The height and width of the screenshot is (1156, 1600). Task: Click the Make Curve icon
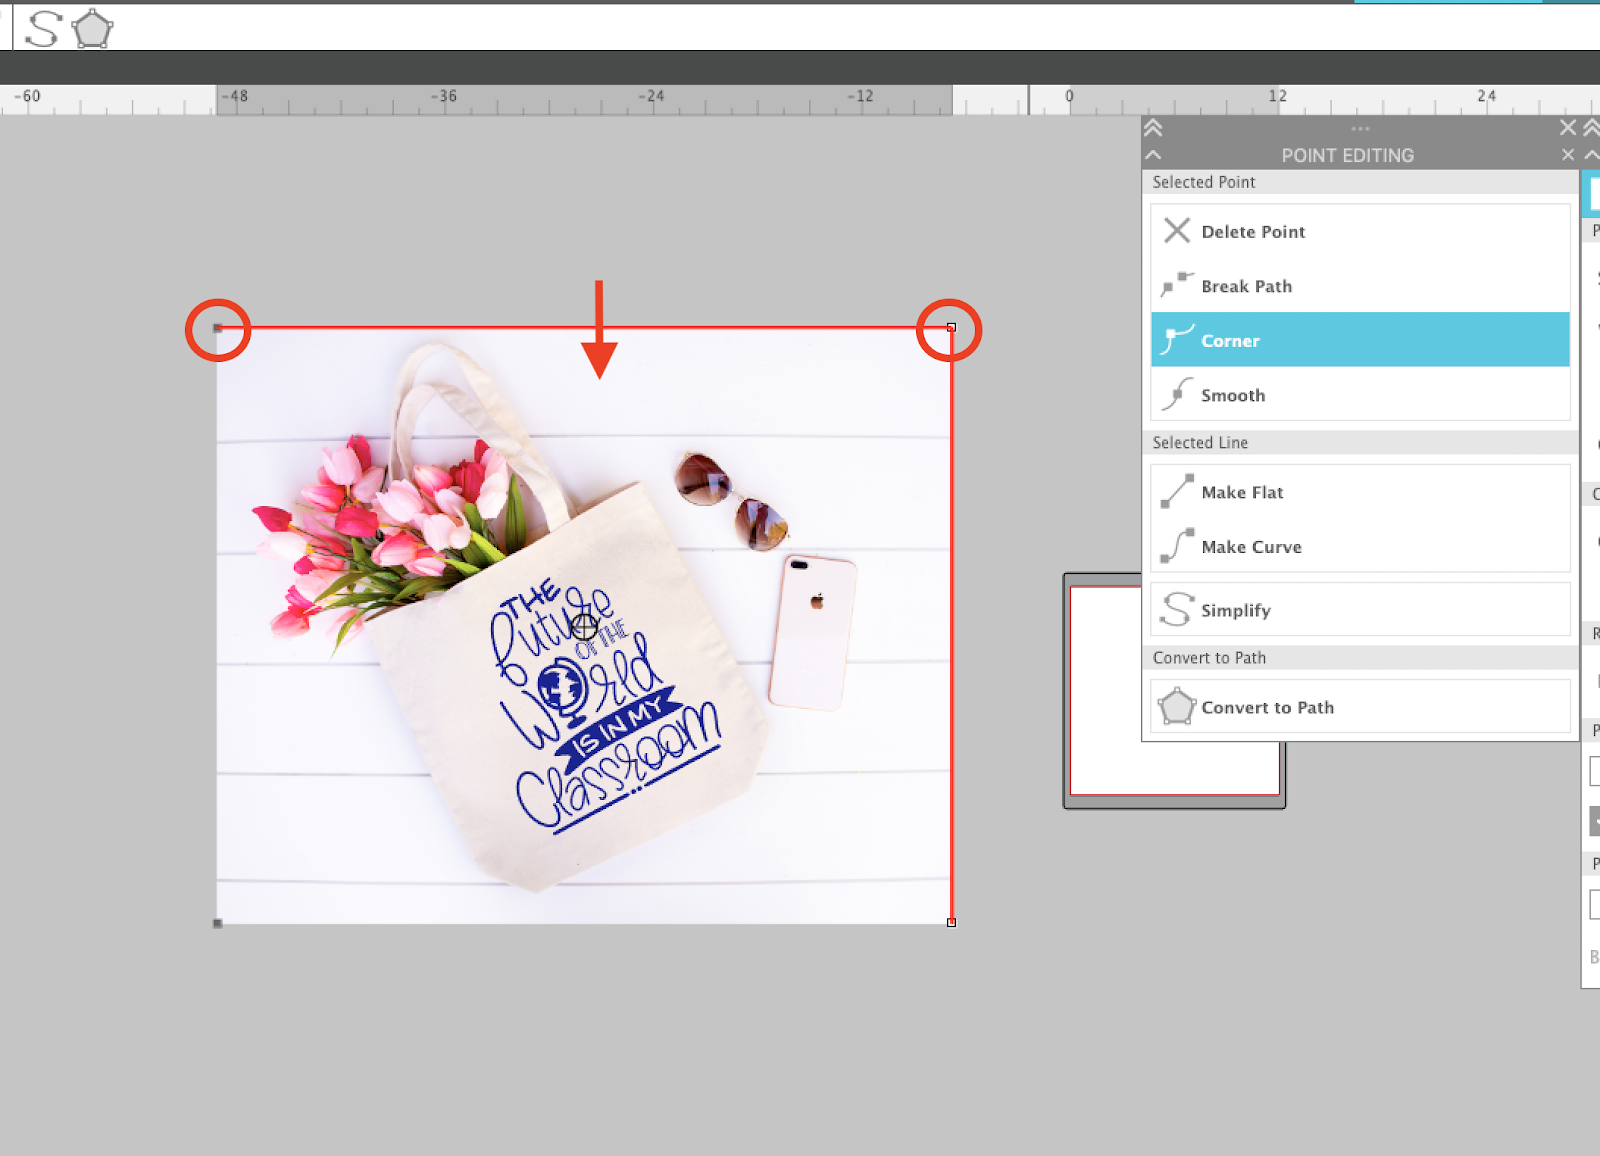click(1176, 546)
